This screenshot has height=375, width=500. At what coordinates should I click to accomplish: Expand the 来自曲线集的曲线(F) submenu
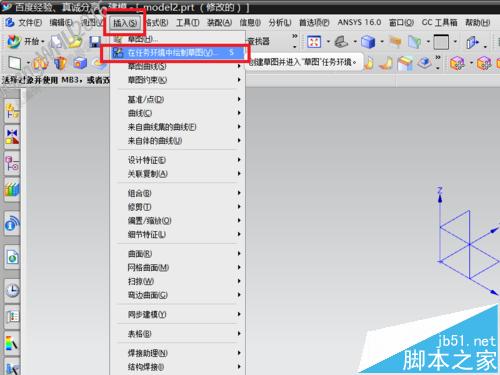[x=178, y=127]
